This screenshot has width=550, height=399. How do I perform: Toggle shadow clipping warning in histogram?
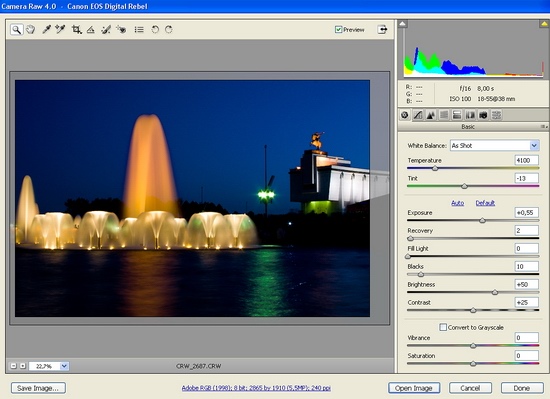(x=402, y=24)
